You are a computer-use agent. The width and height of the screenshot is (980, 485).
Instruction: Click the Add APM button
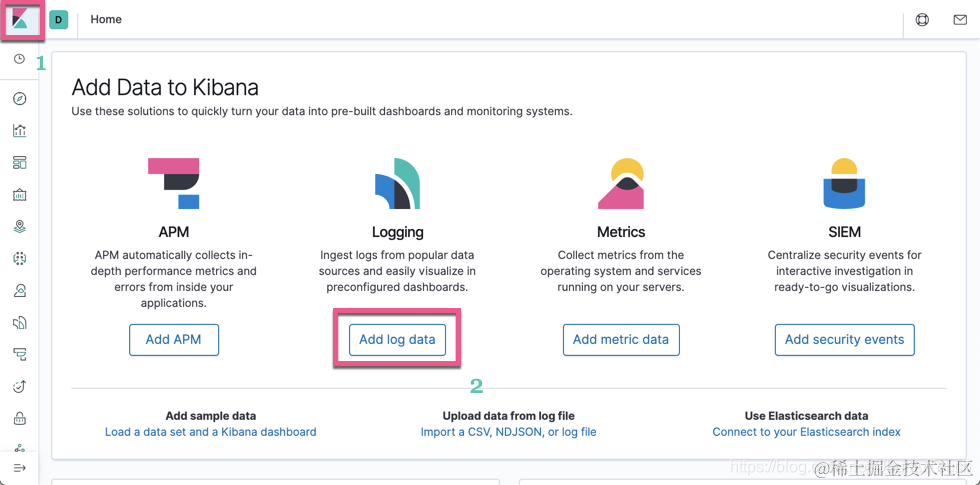174,339
